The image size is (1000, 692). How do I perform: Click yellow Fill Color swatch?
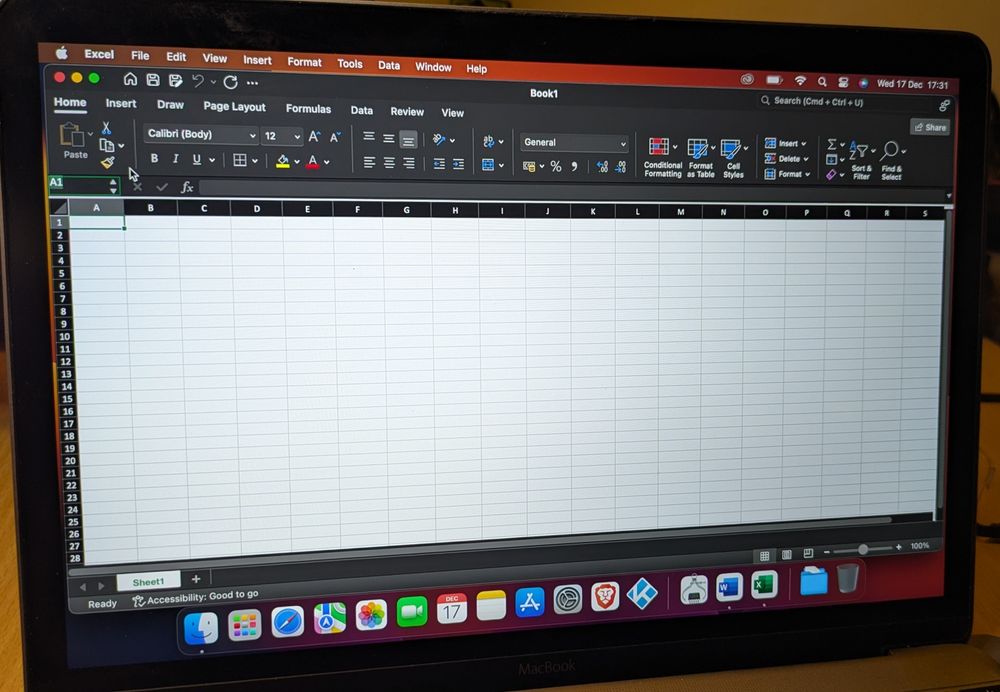[x=283, y=161]
